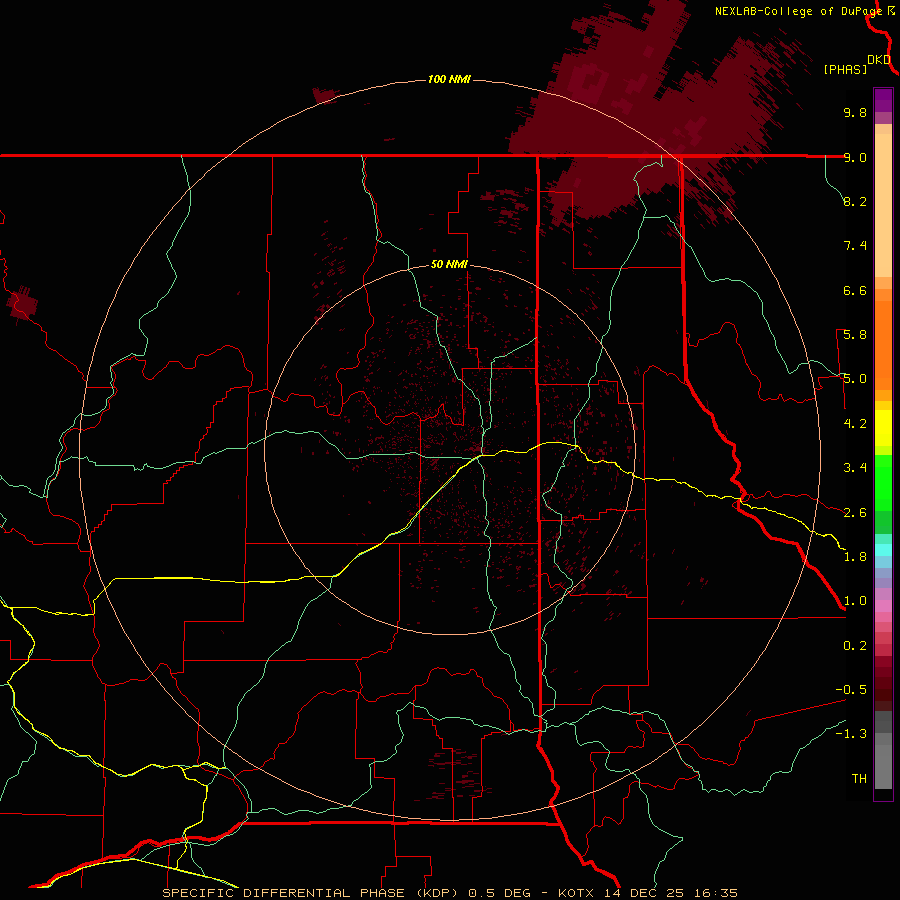Click the 3.4 scale value
This screenshot has height=900, width=900.
(x=855, y=468)
